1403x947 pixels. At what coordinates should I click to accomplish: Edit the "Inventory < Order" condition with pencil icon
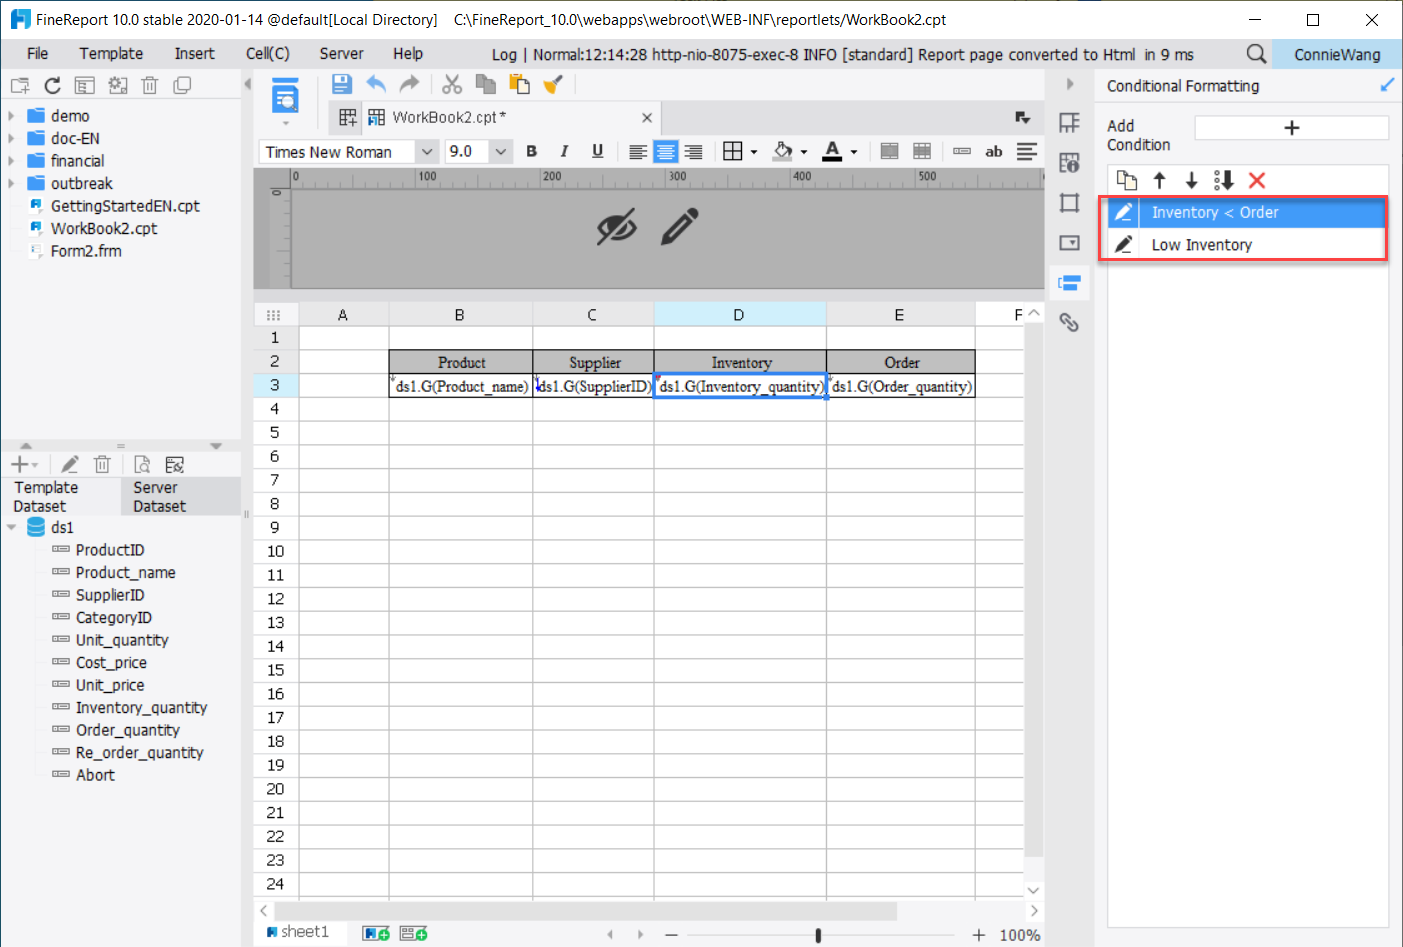coord(1124,212)
